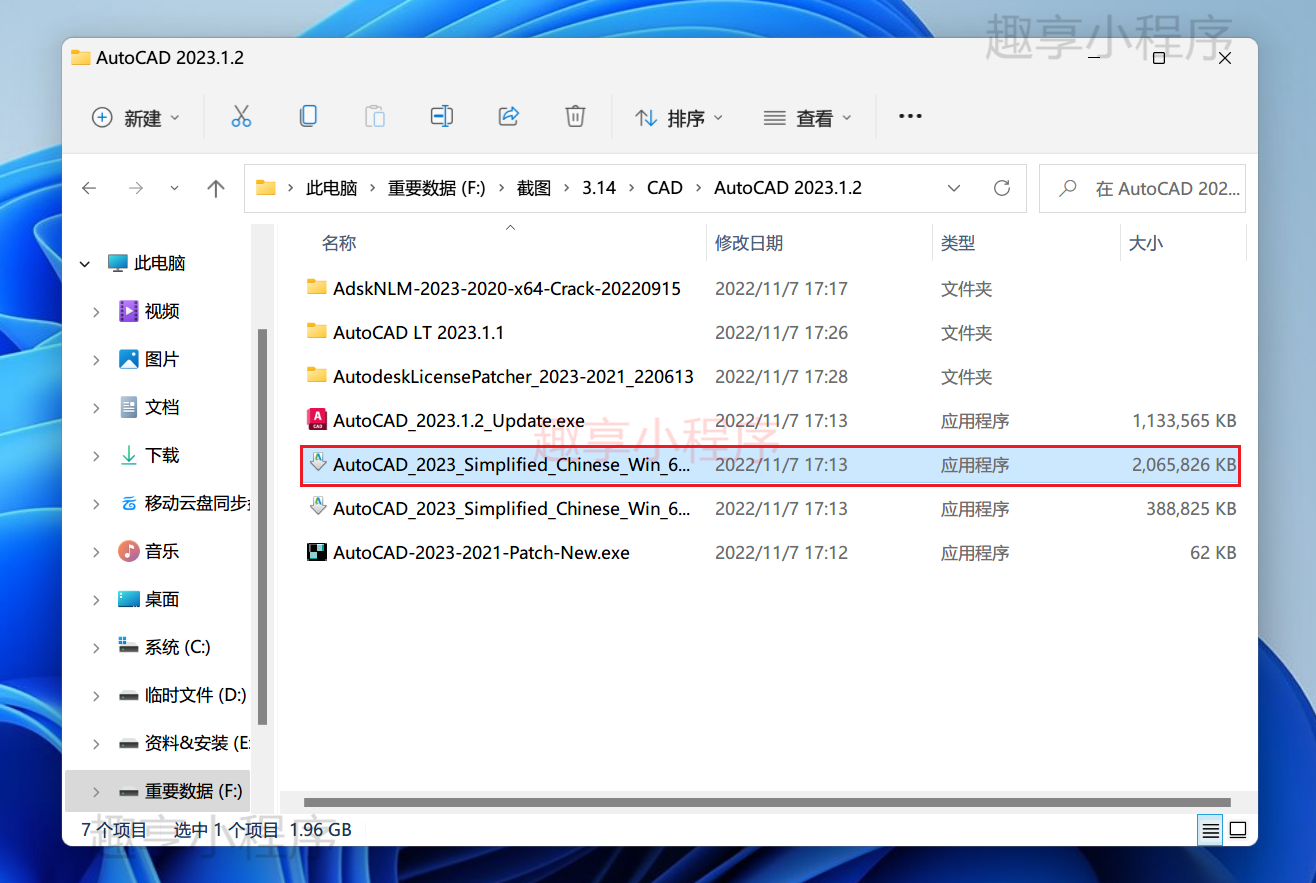Screen dimensions: 1316x883
Task: Select AutoCAD LT 2023.1.1 folder name
Action: (x=419, y=333)
